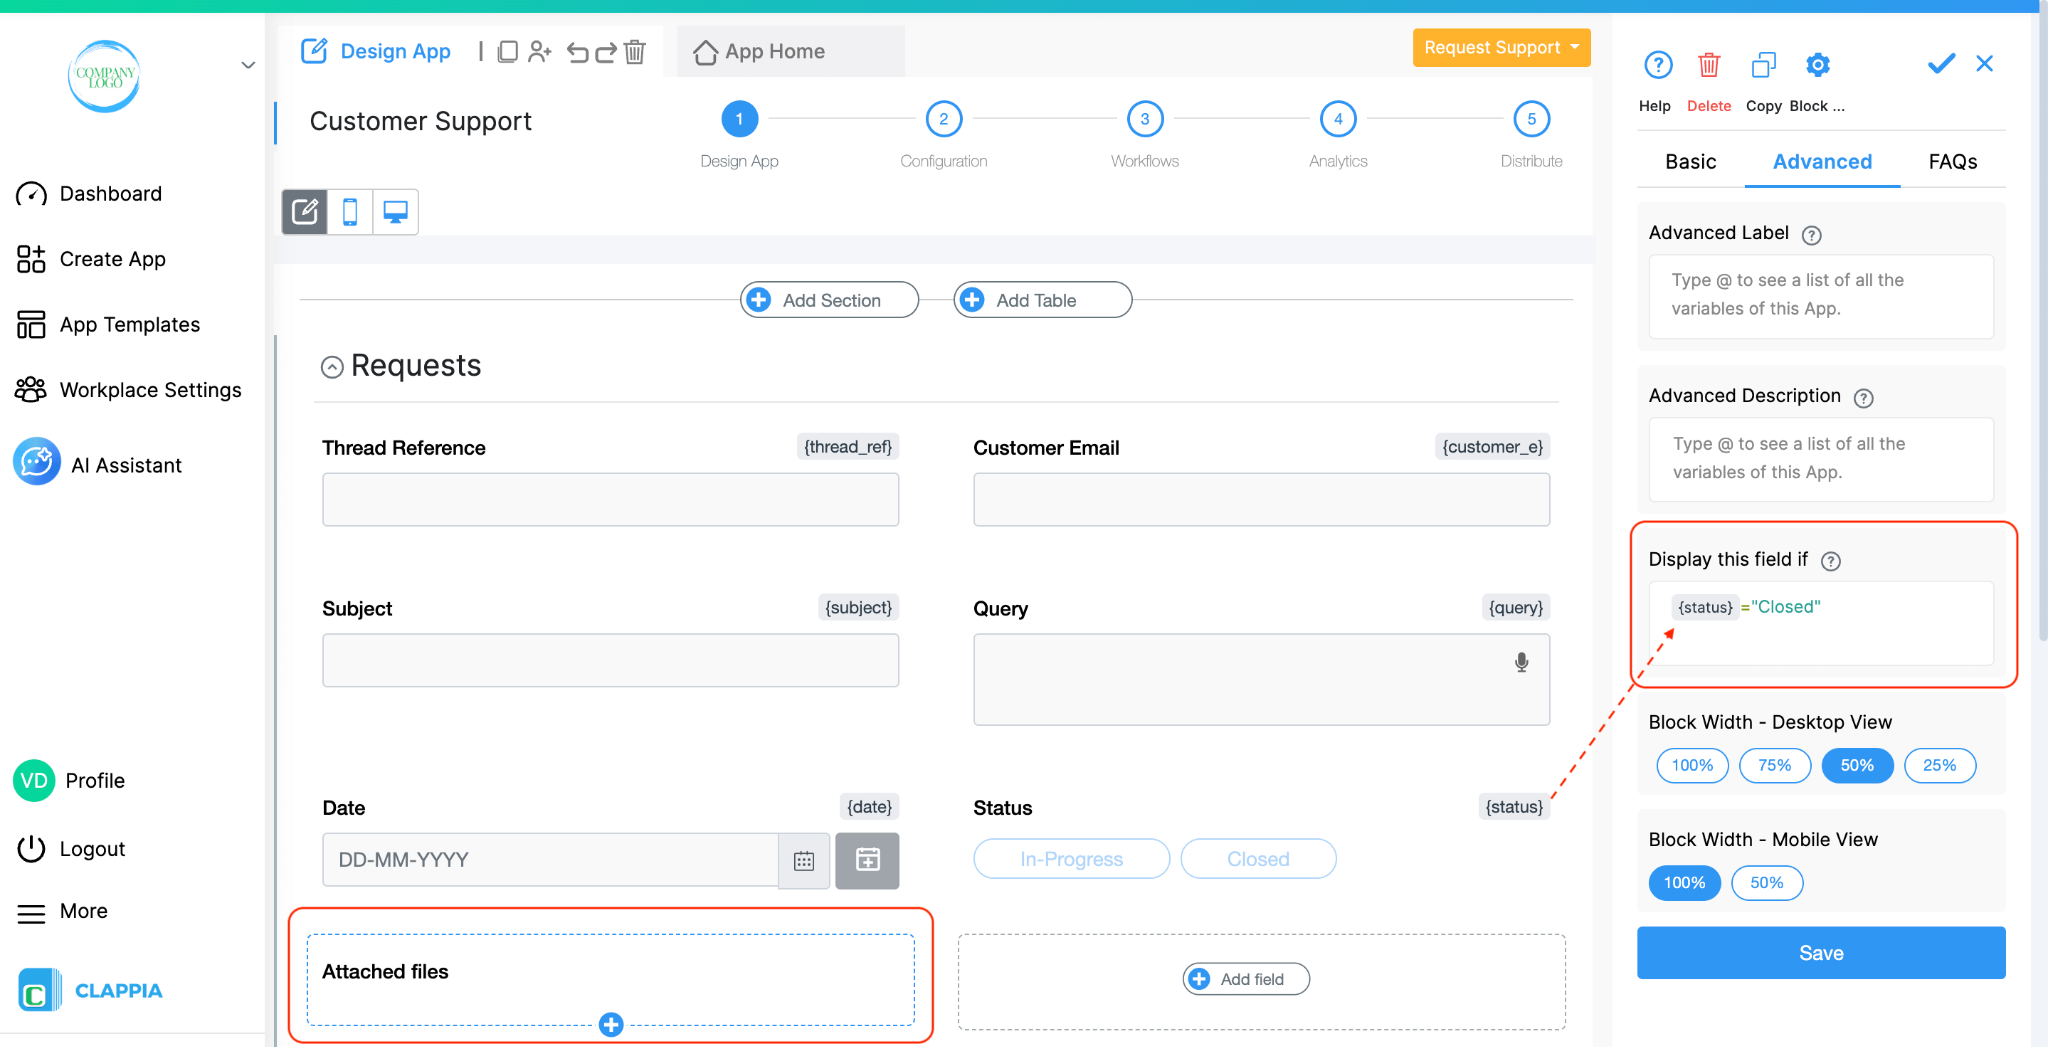Viewport: 2048px width, 1047px height.
Task: Click the Copy block icon
Action: (x=1764, y=65)
